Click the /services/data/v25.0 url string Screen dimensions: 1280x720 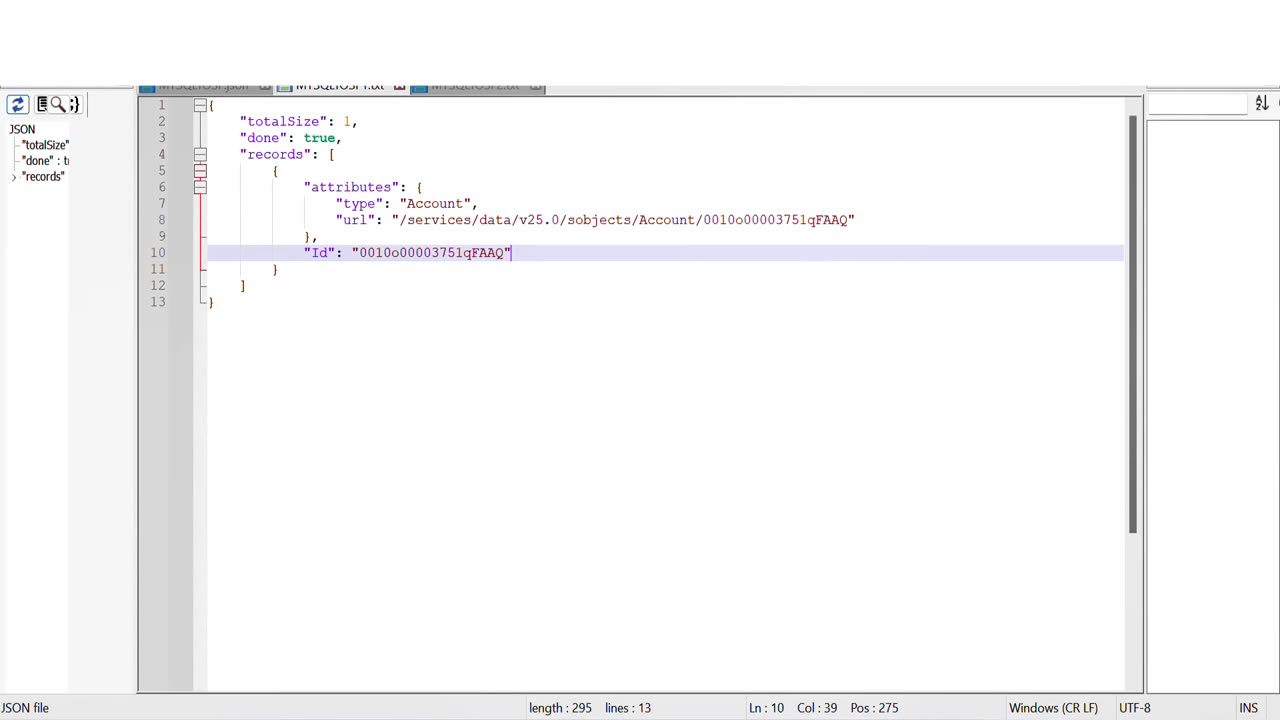tap(623, 220)
